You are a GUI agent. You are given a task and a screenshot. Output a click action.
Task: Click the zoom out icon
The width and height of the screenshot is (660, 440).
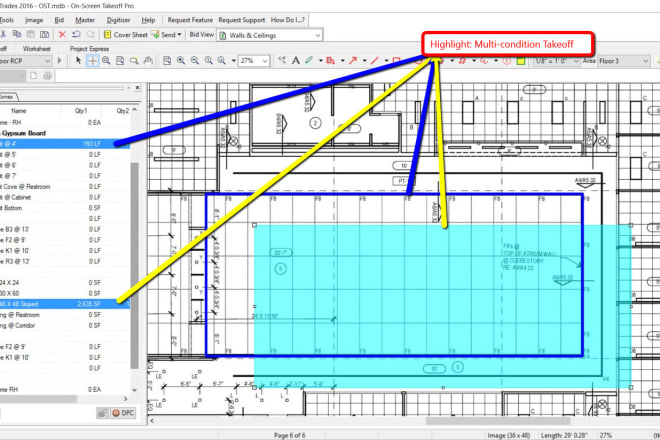pos(195,61)
